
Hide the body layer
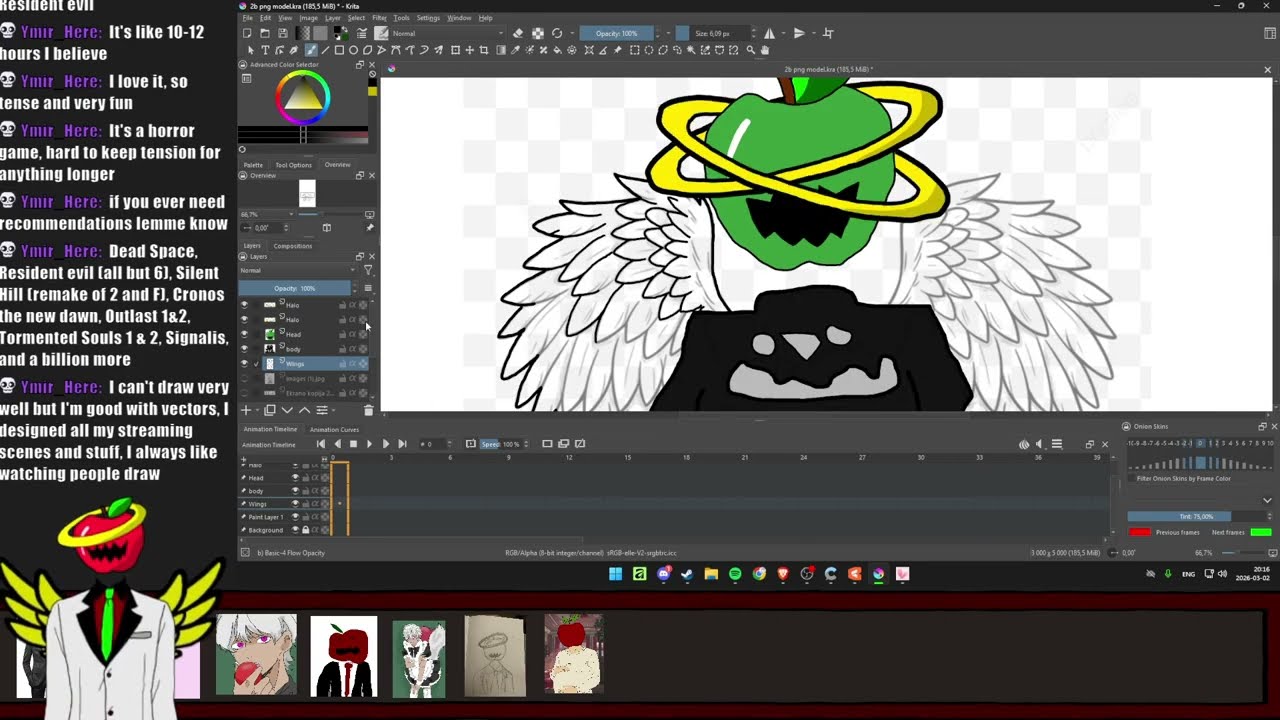coord(244,349)
